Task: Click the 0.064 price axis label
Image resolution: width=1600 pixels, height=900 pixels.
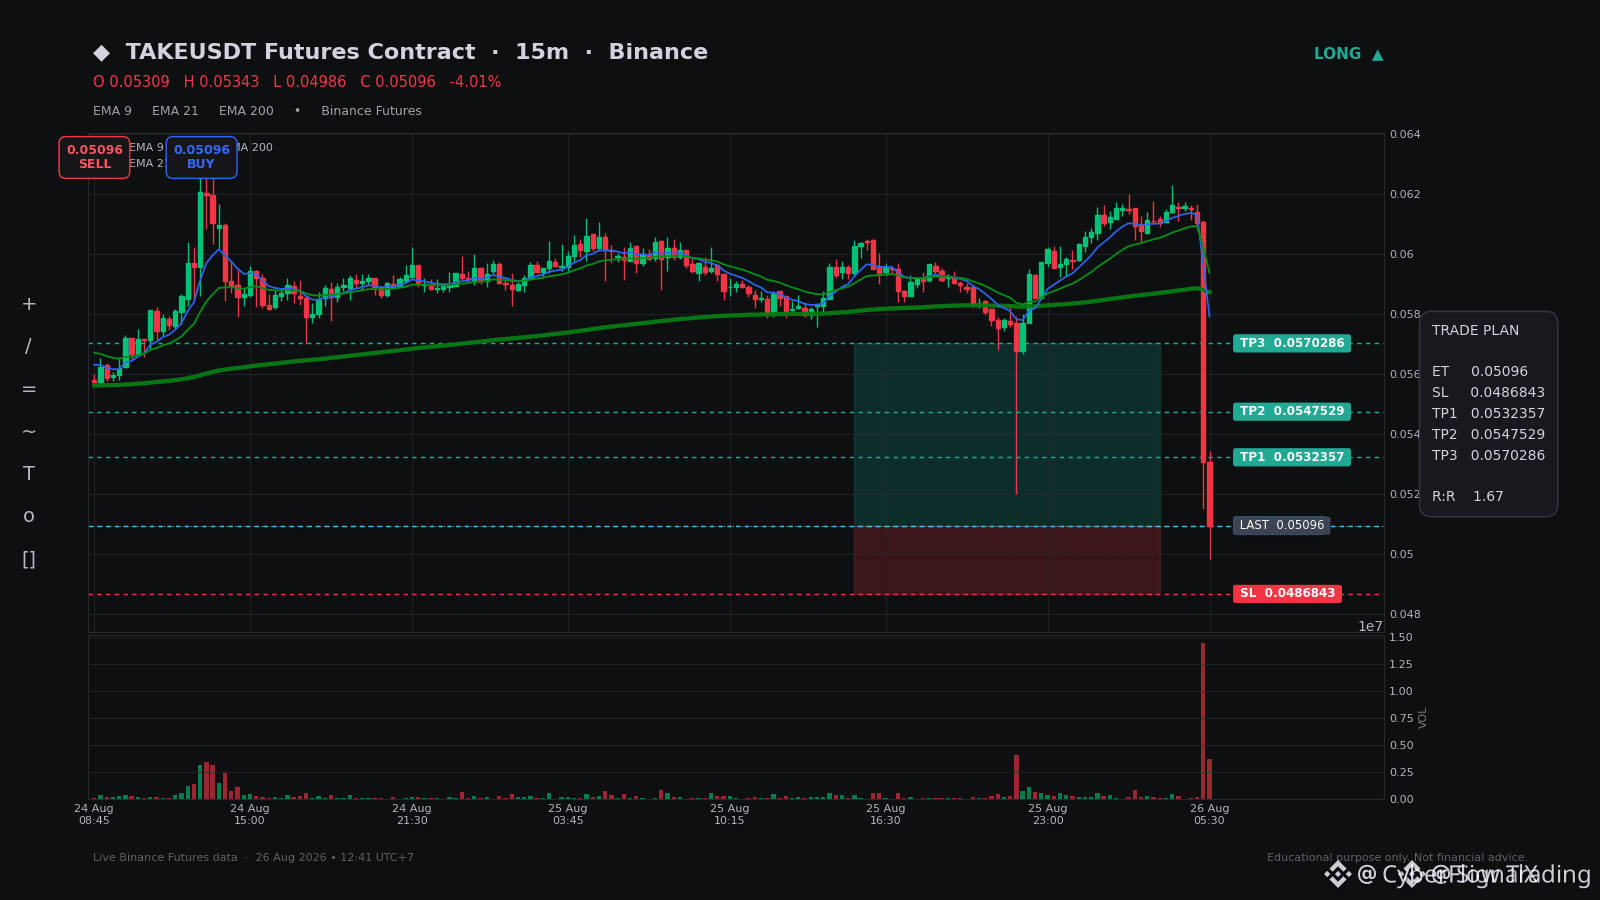Action: click(1405, 134)
